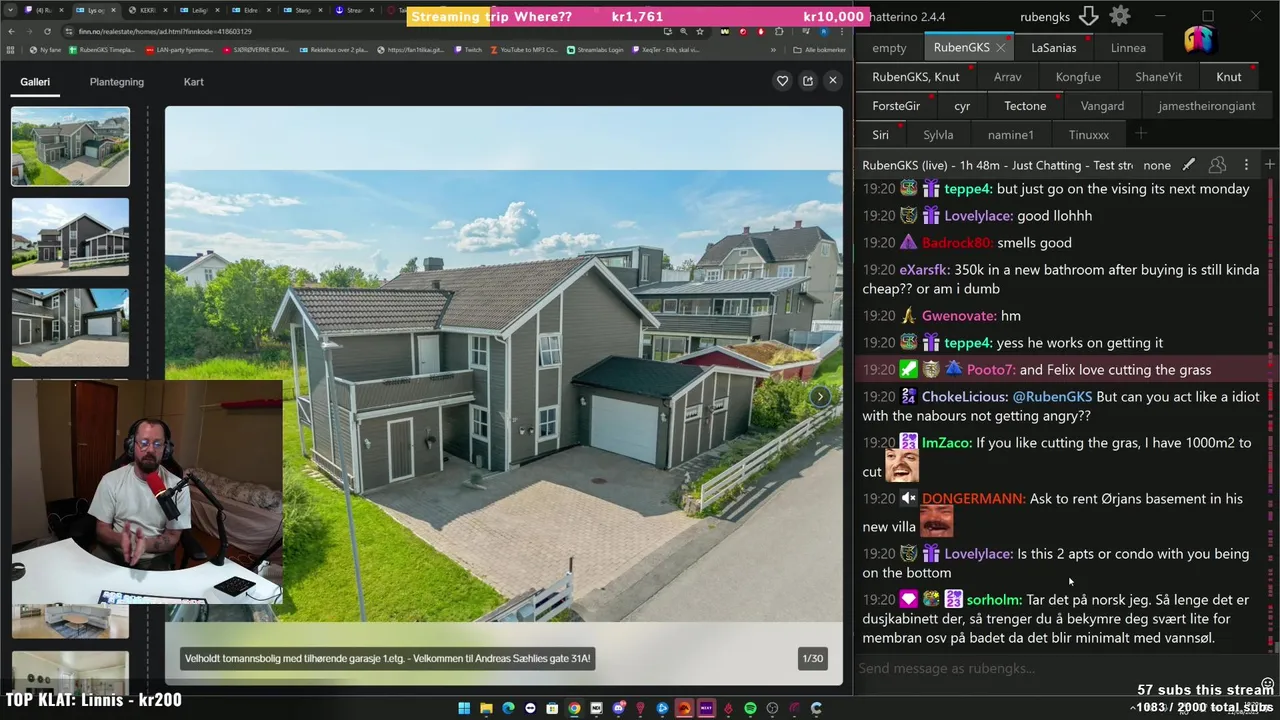
Task: Open Google Chrome from the taskbar
Action: pos(574,708)
